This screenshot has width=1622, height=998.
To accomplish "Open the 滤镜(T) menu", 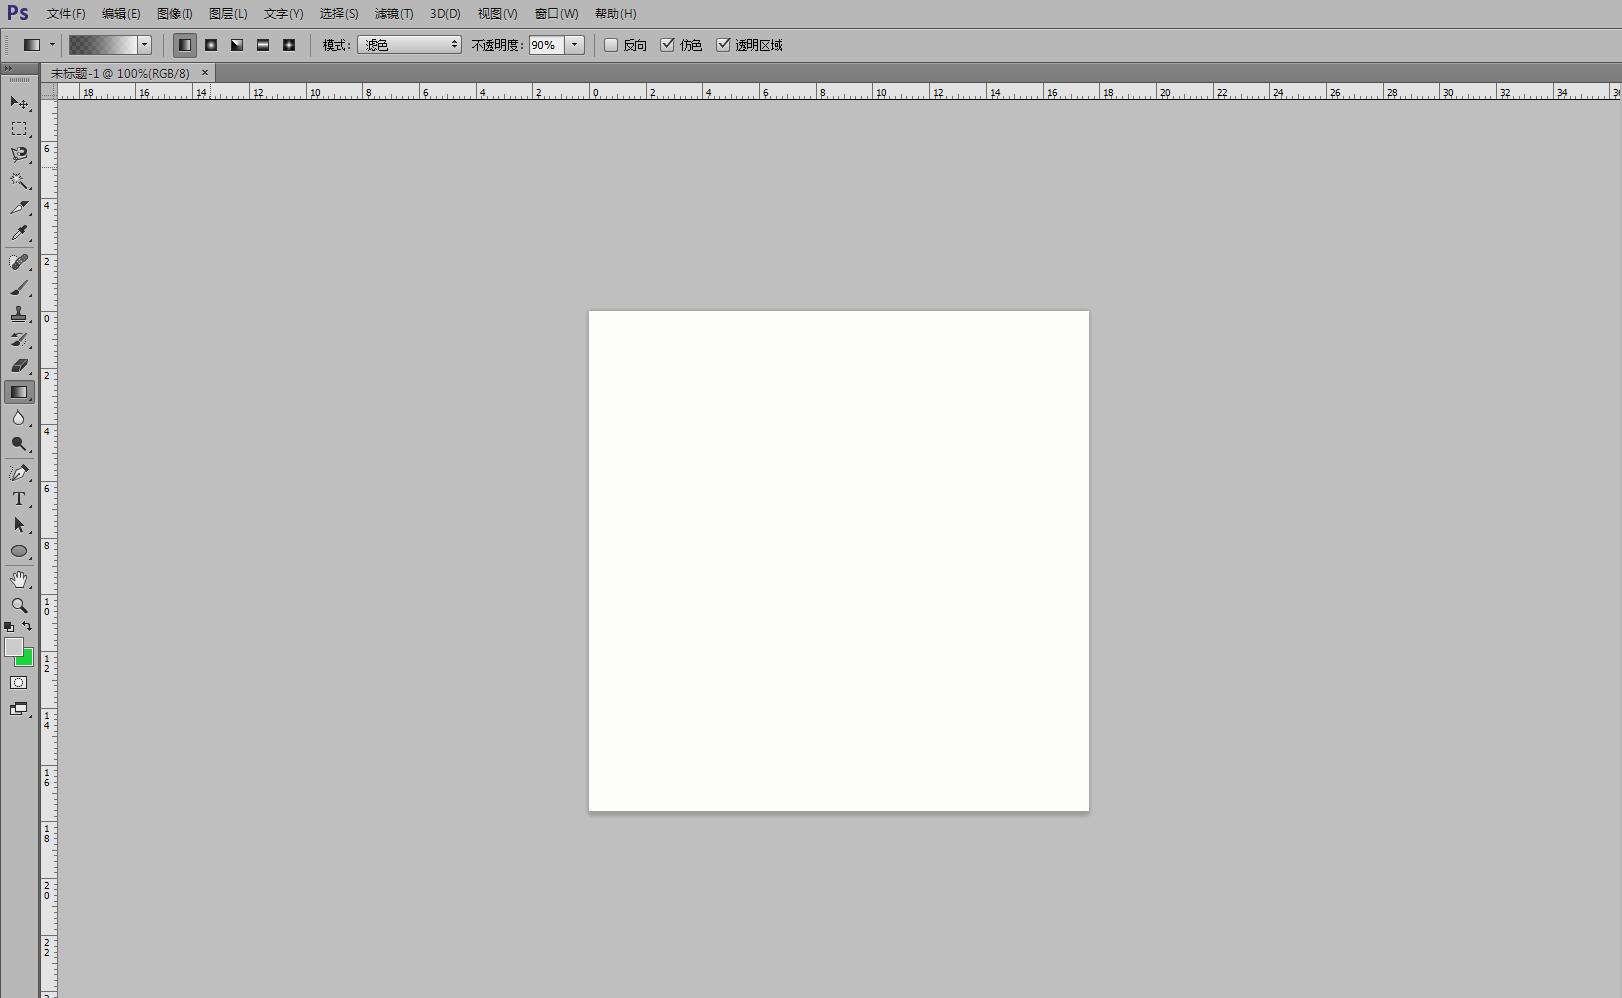I will coord(394,14).
